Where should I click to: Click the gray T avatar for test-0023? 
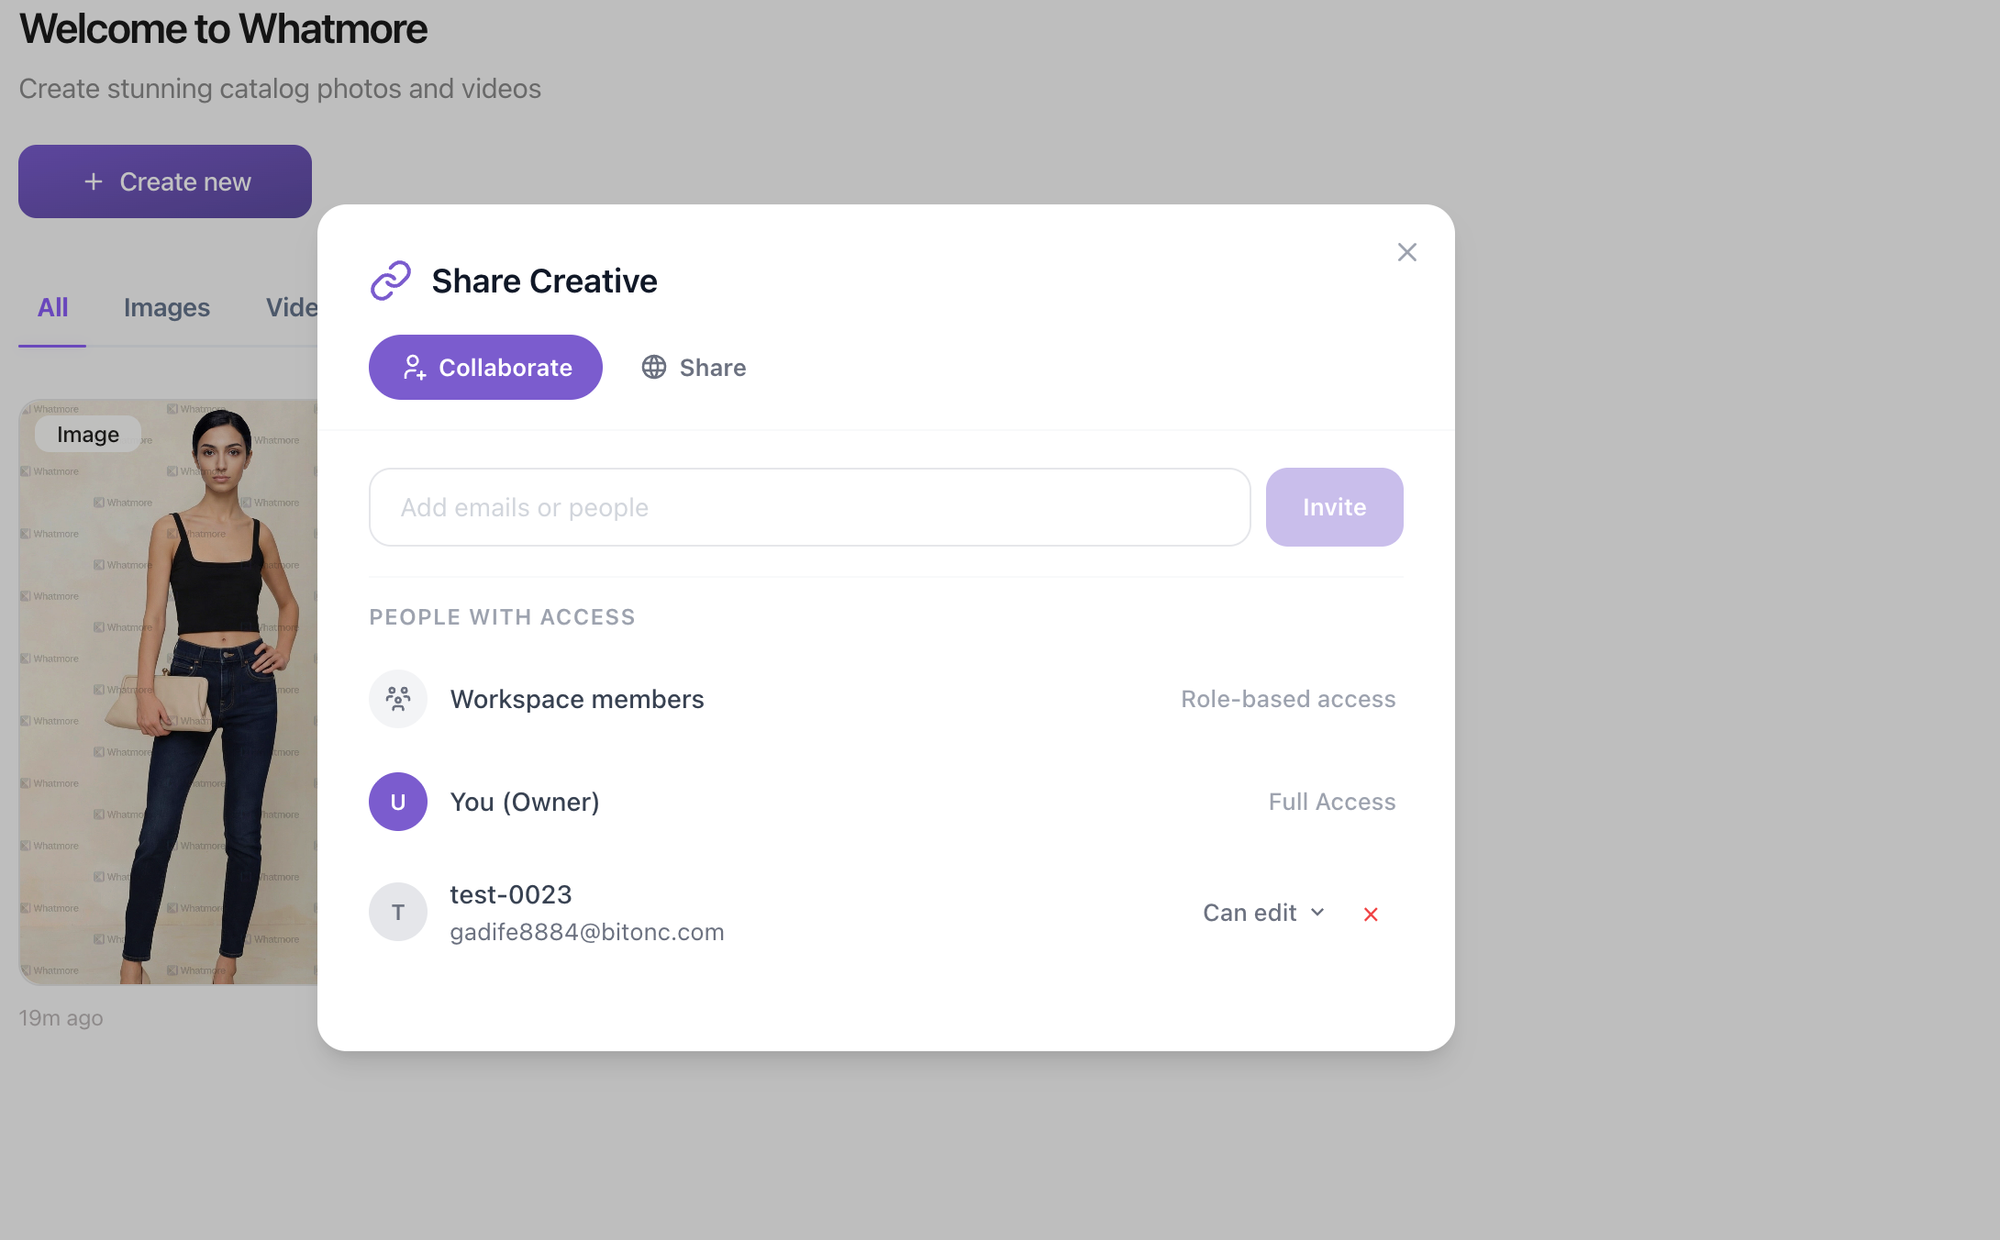point(398,912)
